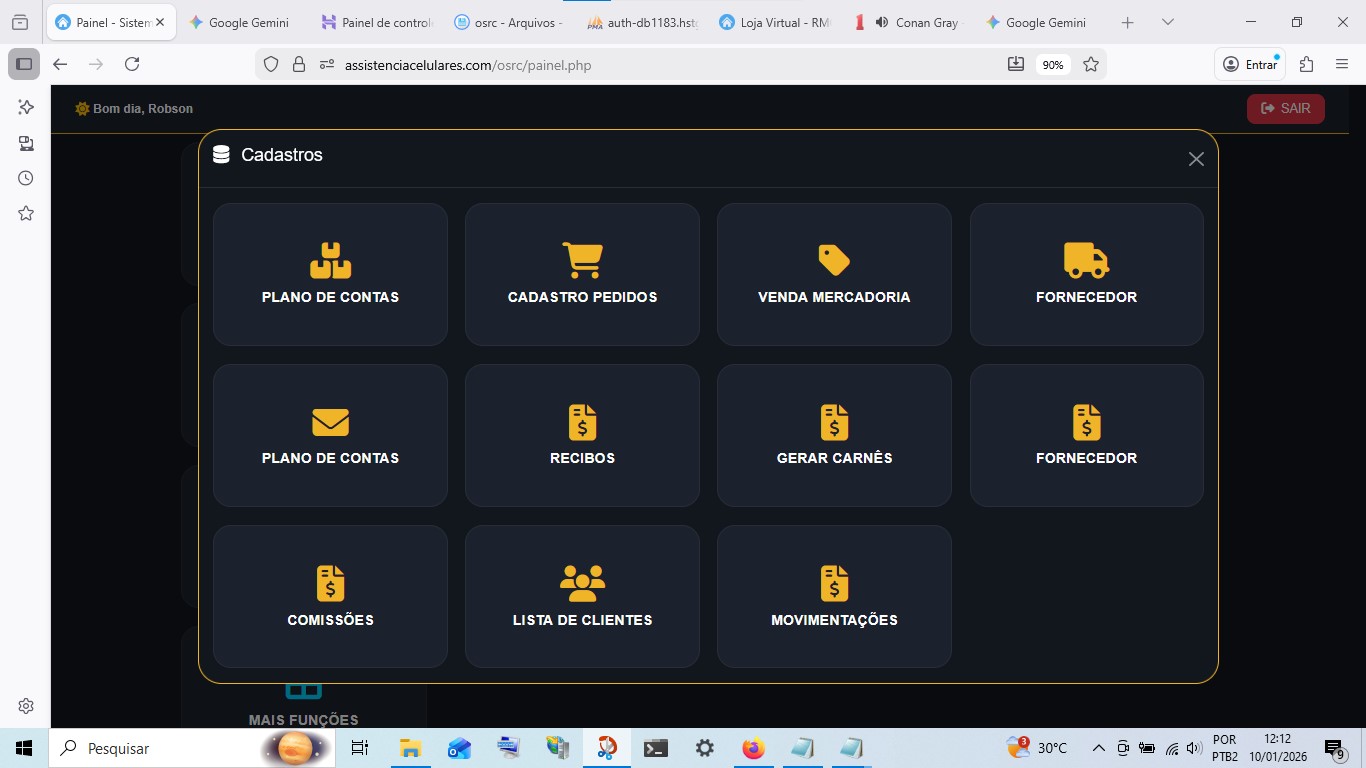Expand the list all tabs dropdown arrow
Screen dimensions: 1366x768
tap(1169, 22)
